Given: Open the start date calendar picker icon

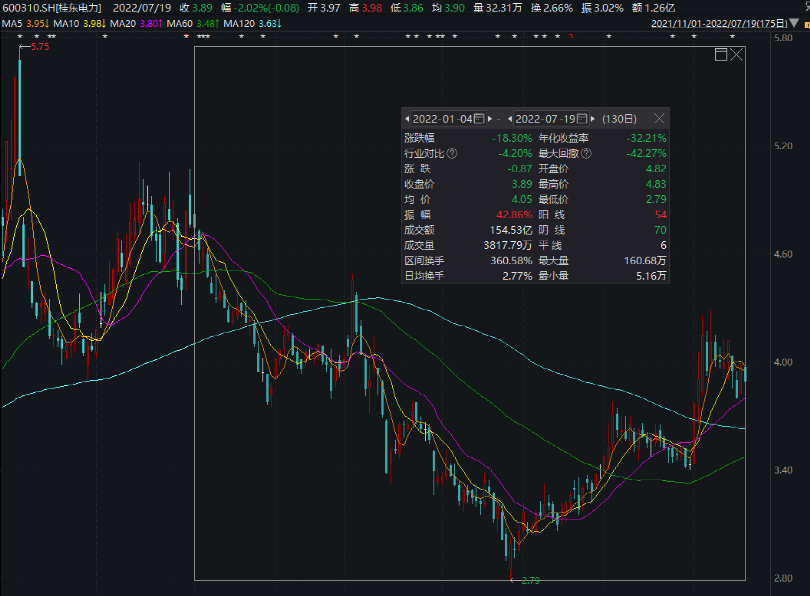Looking at the screenshot, I should pos(479,118).
